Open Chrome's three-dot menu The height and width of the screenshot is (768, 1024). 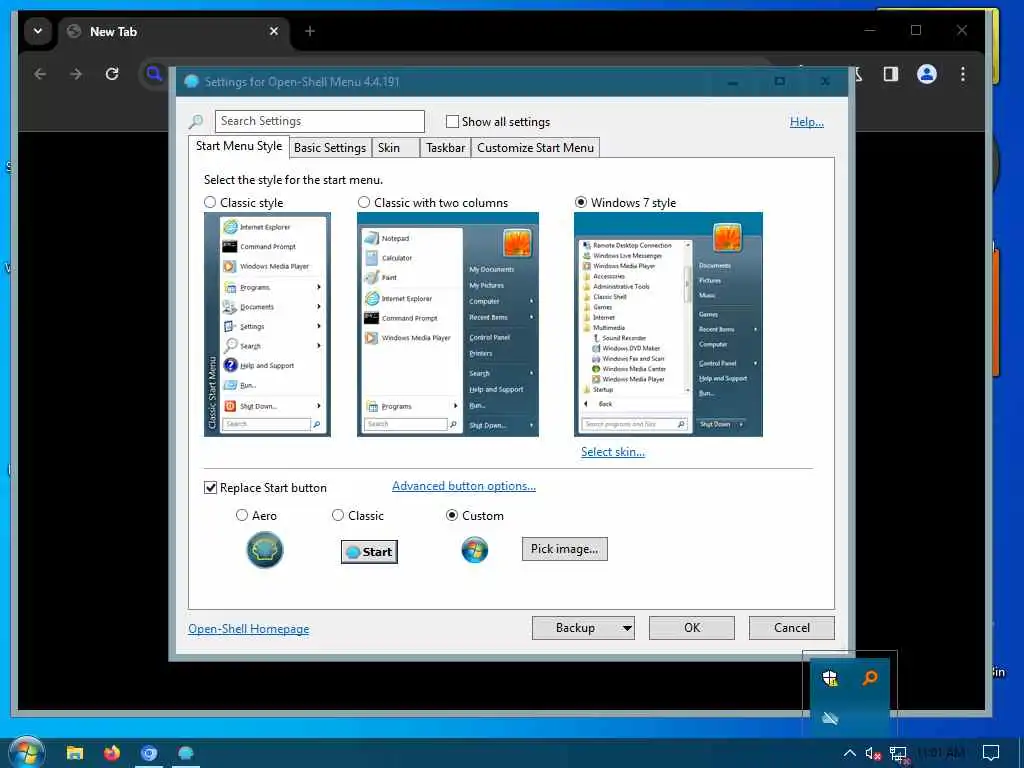pyautogui.click(x=963, y=74)
